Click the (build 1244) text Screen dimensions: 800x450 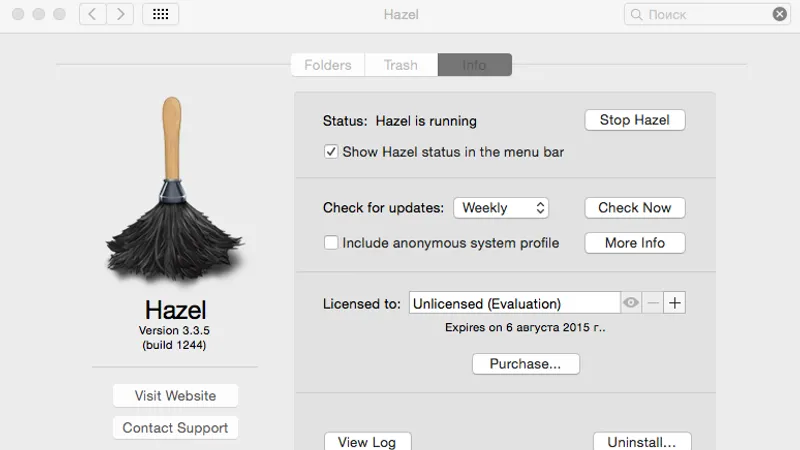(x=174, y=345)
